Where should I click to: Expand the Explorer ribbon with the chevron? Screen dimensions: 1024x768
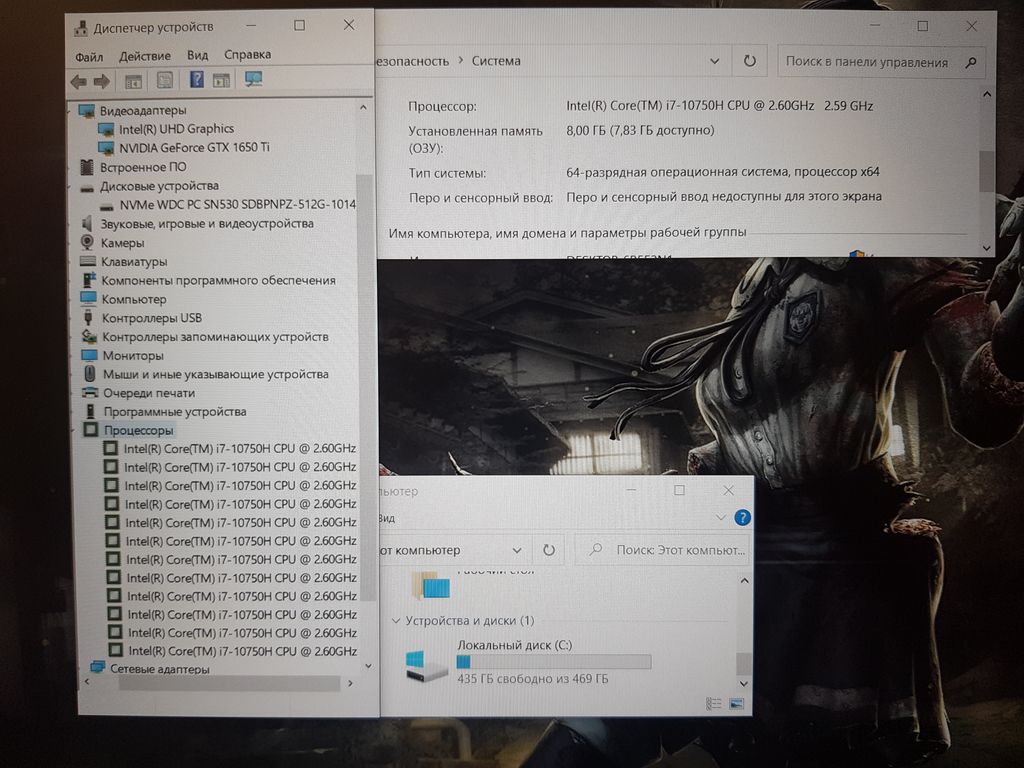721,518
